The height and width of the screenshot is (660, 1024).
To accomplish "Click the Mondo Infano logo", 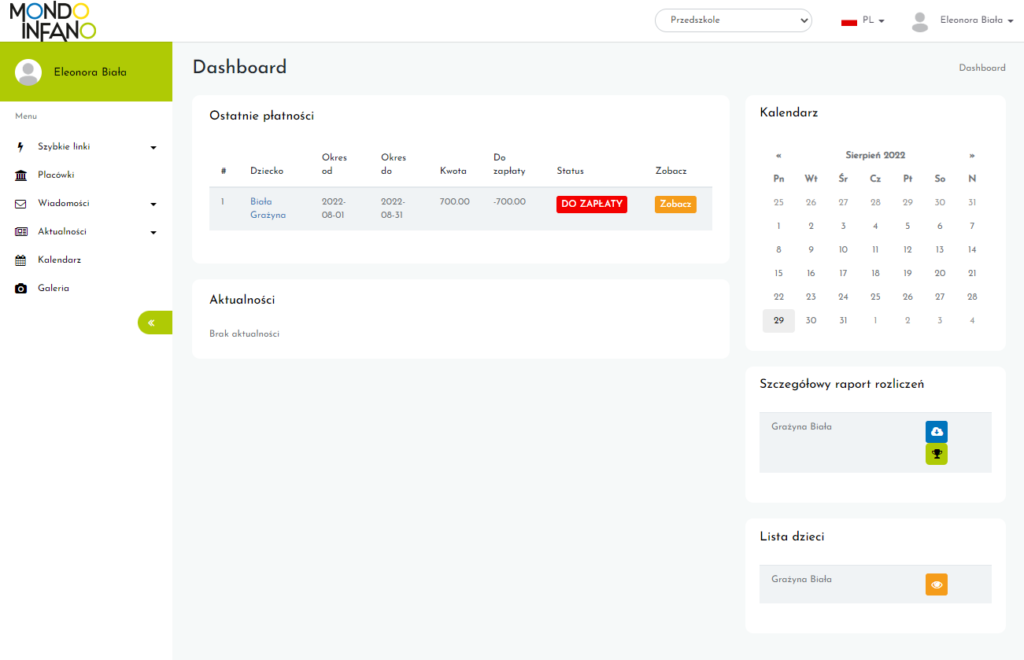I will click(53, 21).
